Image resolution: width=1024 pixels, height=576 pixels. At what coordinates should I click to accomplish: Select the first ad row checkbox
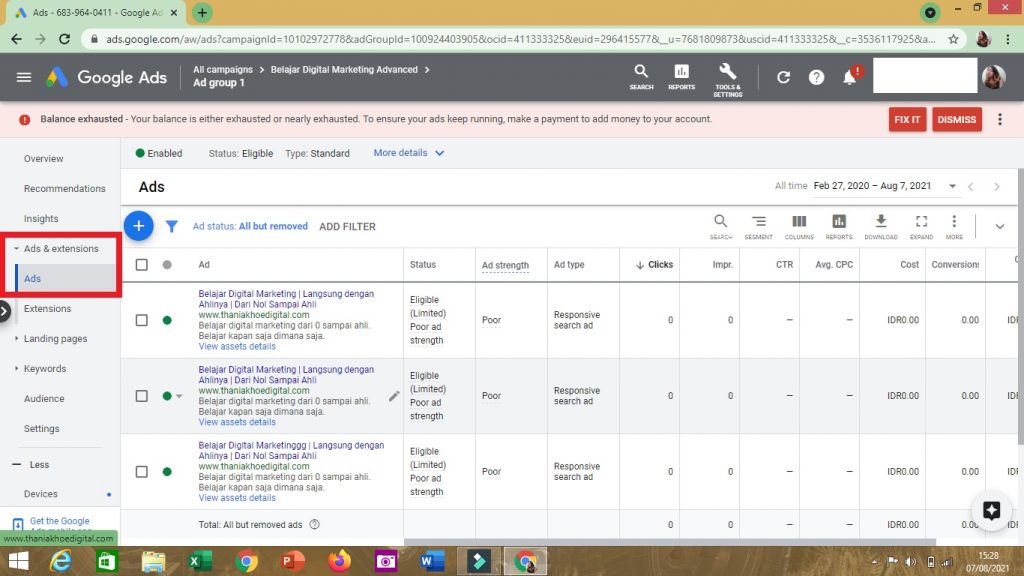[x=141, y=320]
